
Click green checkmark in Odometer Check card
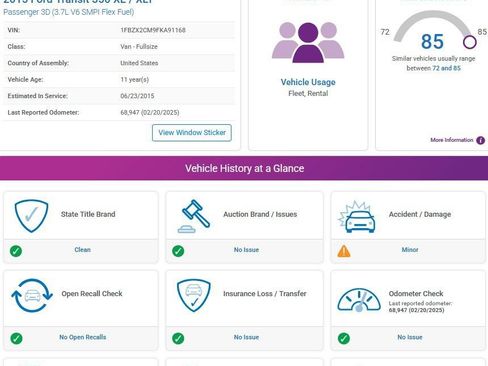[x=344, y=338]
